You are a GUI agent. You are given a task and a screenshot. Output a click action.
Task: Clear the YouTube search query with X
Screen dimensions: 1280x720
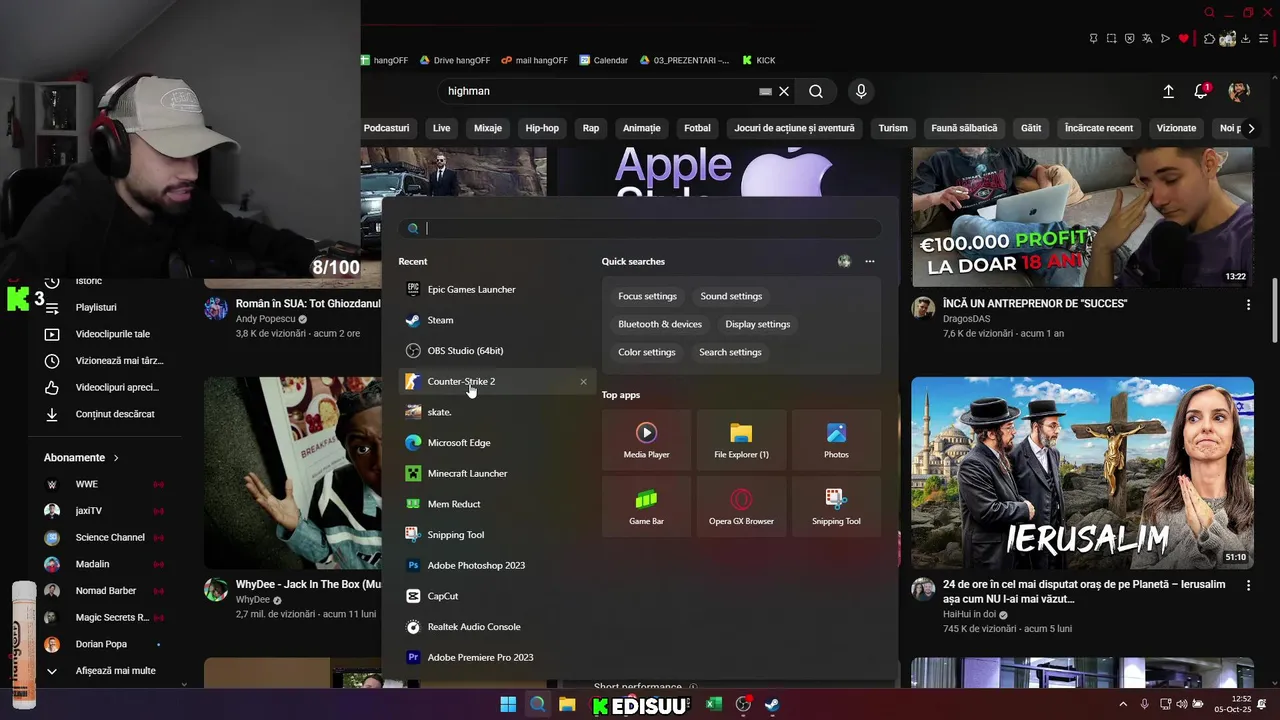coord(784,91)
